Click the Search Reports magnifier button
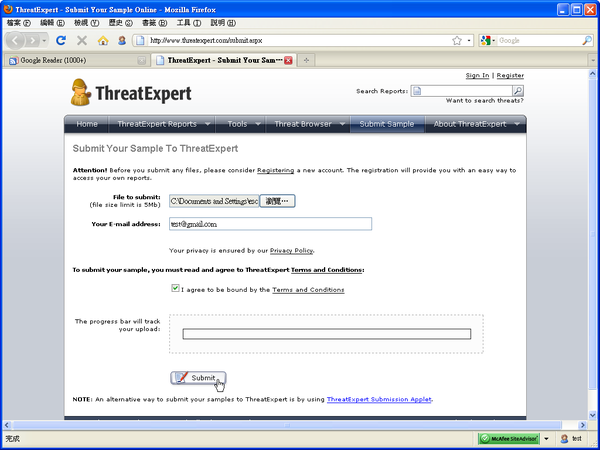This screenshot has width=600, height=450. click(x=518, y=91)
